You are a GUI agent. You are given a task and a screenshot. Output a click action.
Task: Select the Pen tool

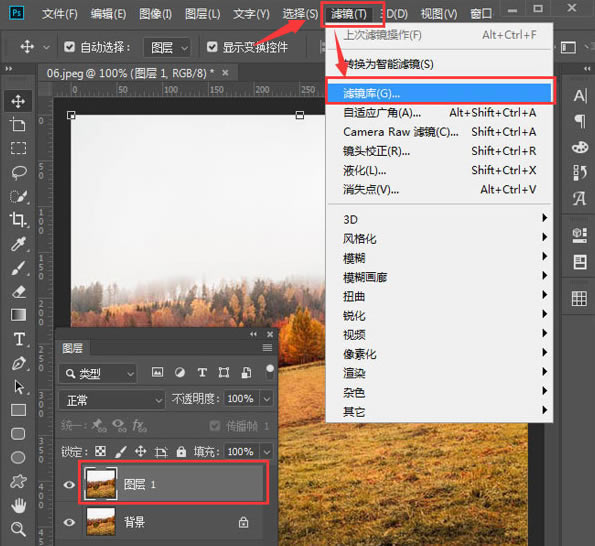[x=18, y=363]
